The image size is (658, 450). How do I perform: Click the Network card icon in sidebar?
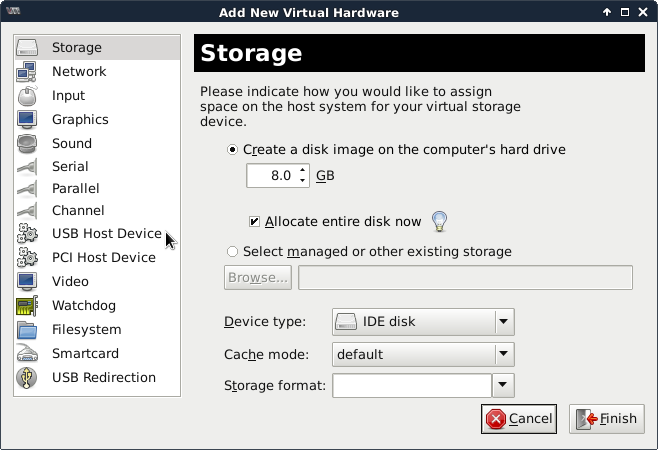27,72
